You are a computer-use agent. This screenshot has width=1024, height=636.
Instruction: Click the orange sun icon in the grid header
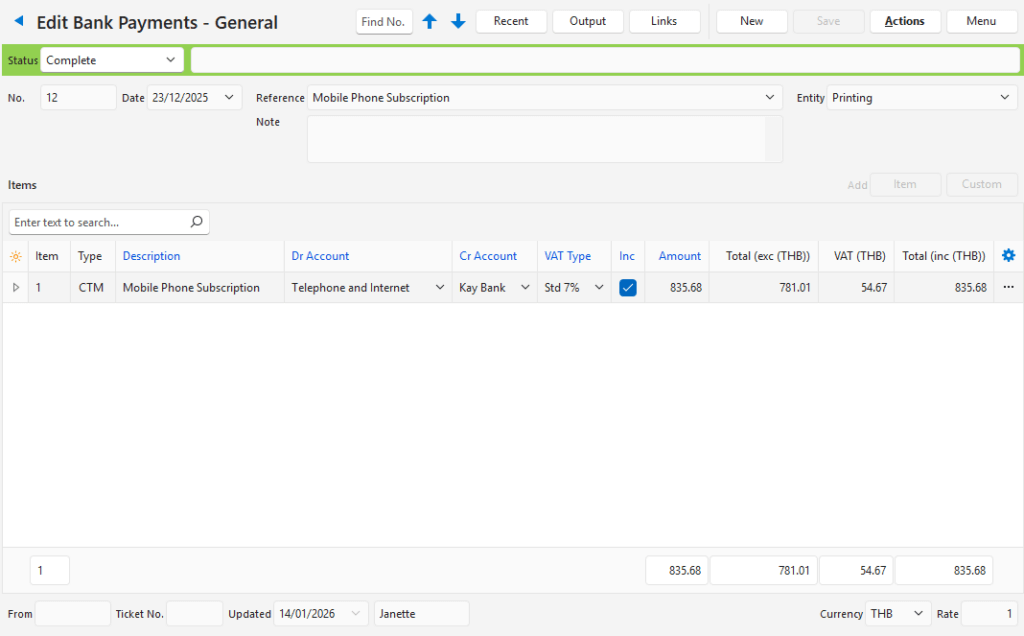pos(15,255)
